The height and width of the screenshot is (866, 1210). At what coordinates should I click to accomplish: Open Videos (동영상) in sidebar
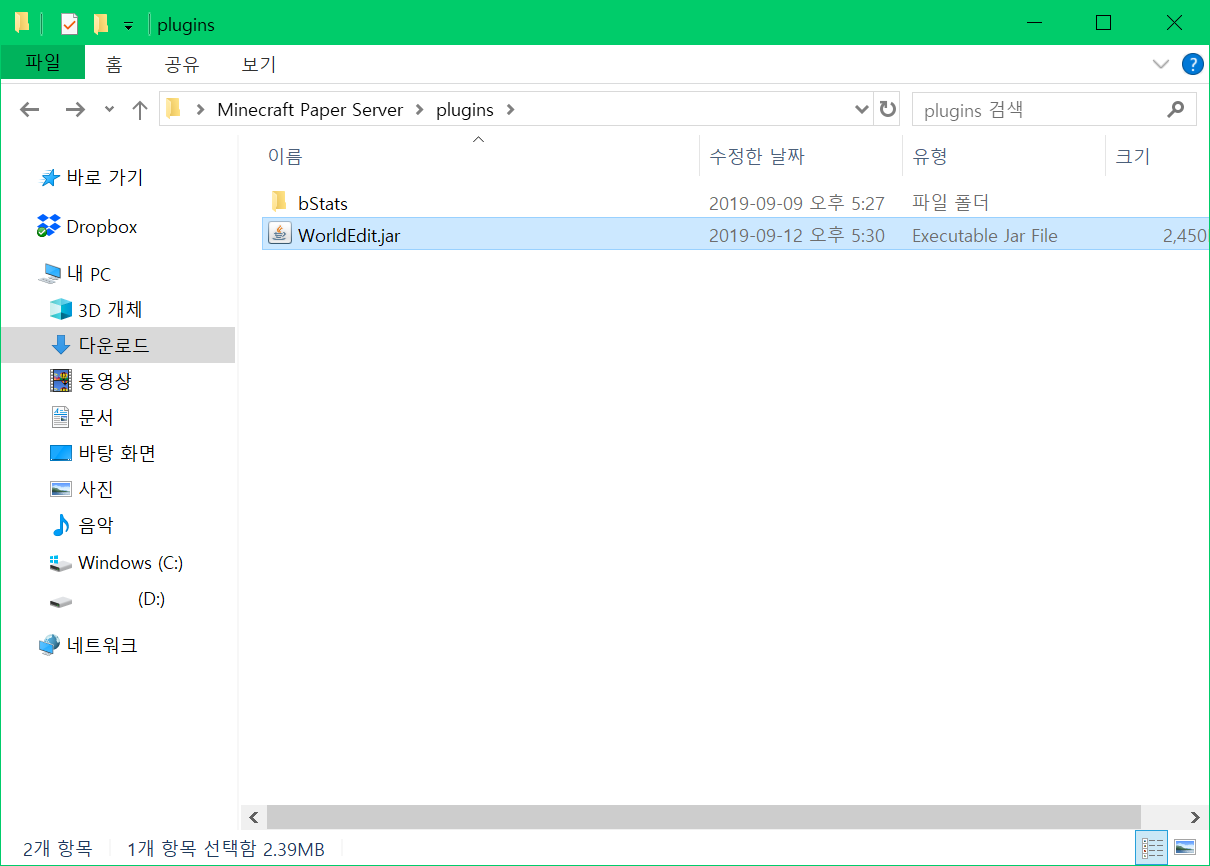point(105,382)
